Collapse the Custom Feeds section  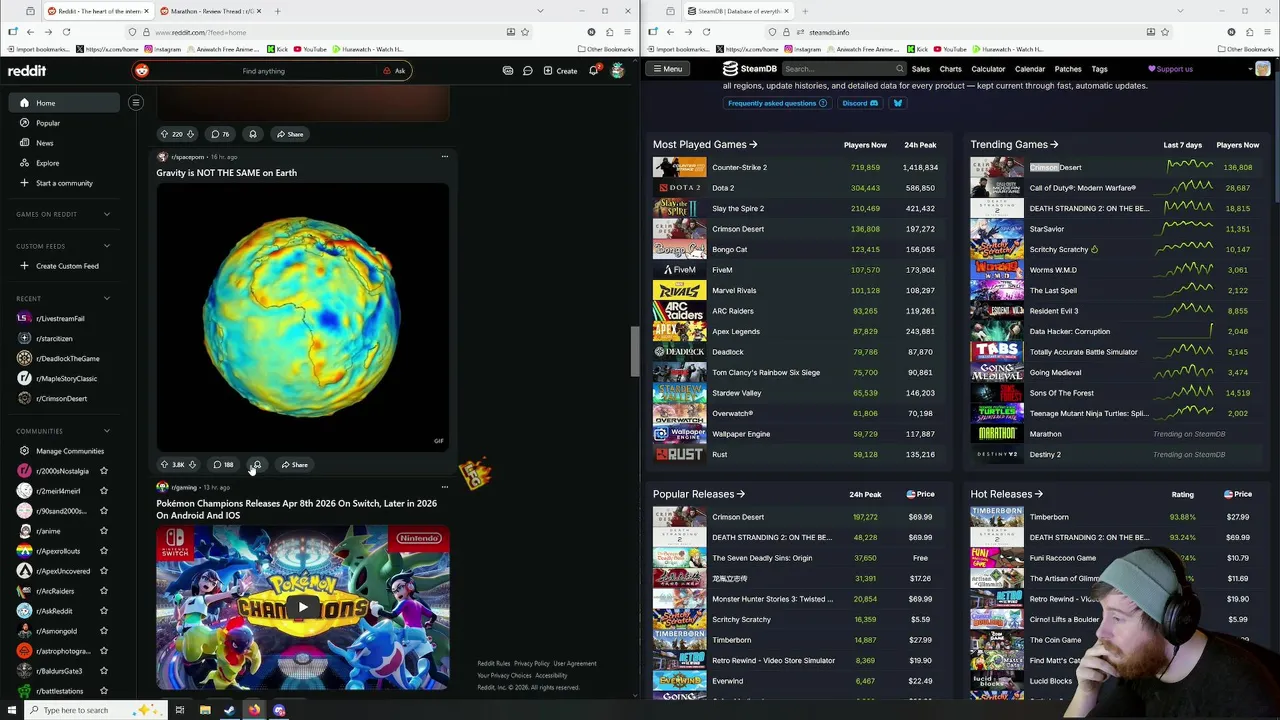(107, 246)
